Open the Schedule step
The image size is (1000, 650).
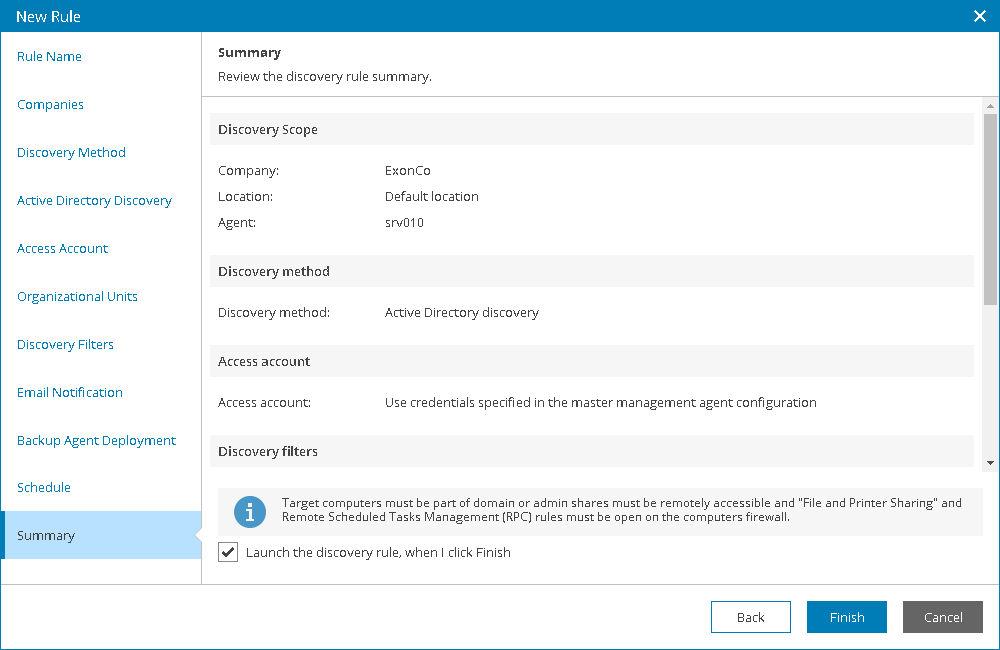(44, 488)
